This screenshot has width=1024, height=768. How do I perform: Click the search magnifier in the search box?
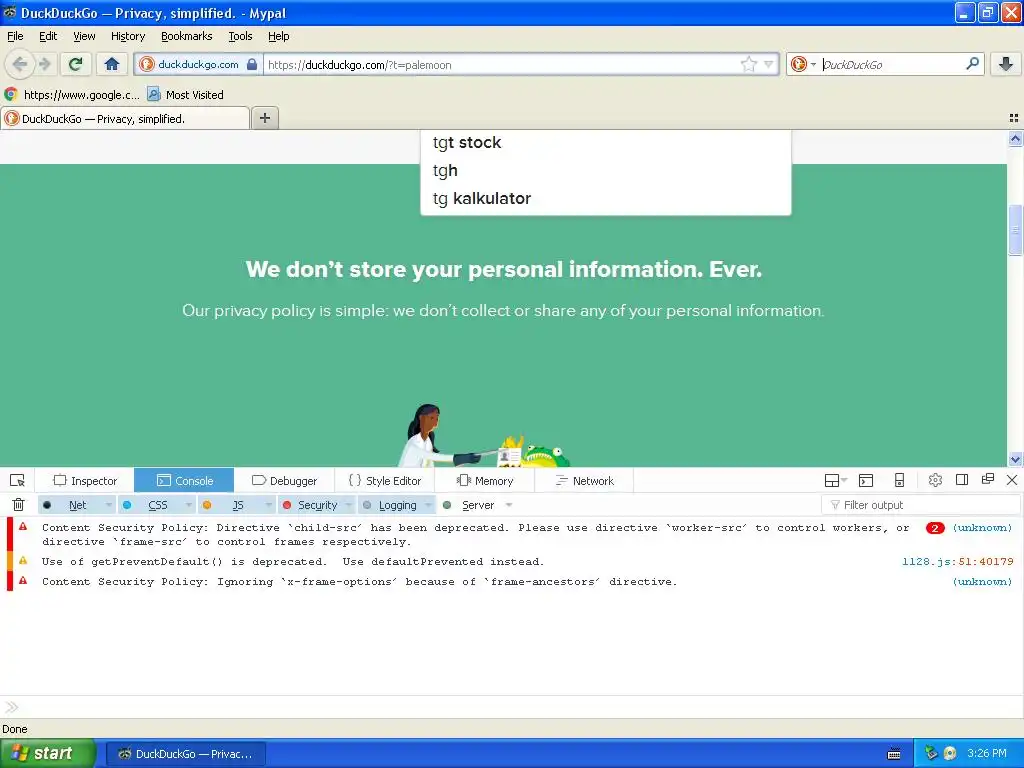(x=972, y=64)
